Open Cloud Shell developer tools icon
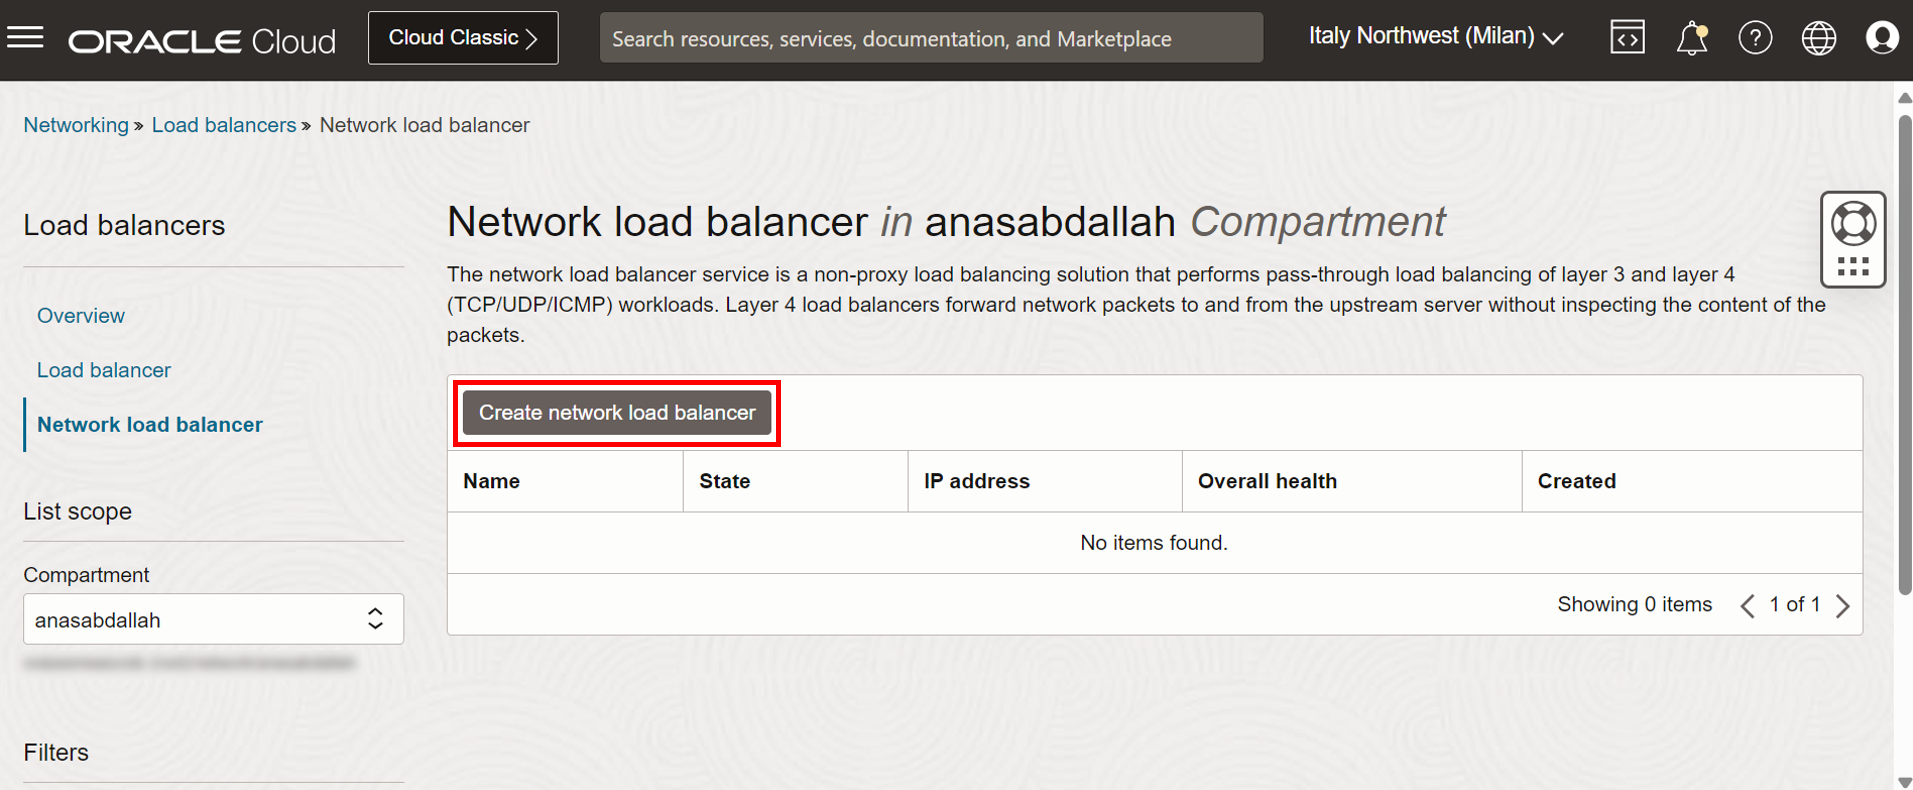This screenshot has height=790, width=1913. coord(1627,38)
